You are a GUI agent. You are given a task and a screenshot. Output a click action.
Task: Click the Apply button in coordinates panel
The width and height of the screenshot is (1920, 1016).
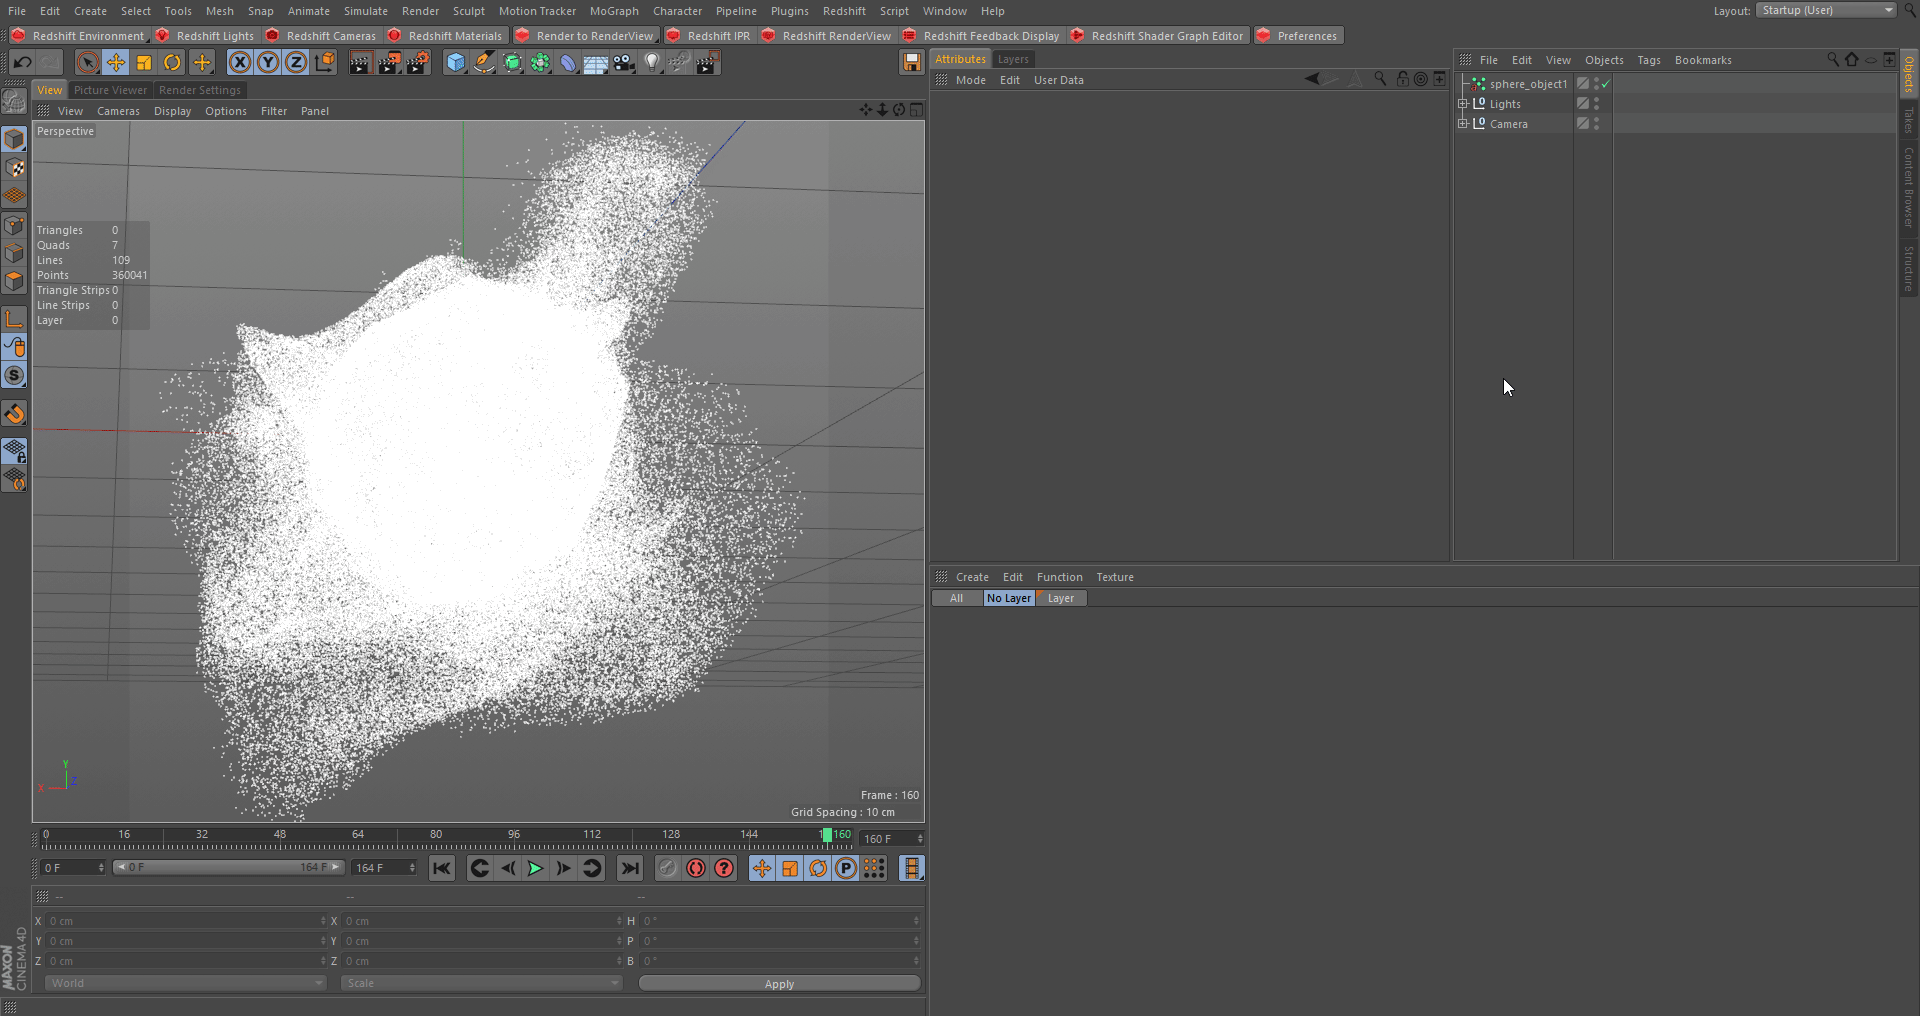[x=779, y=984]
